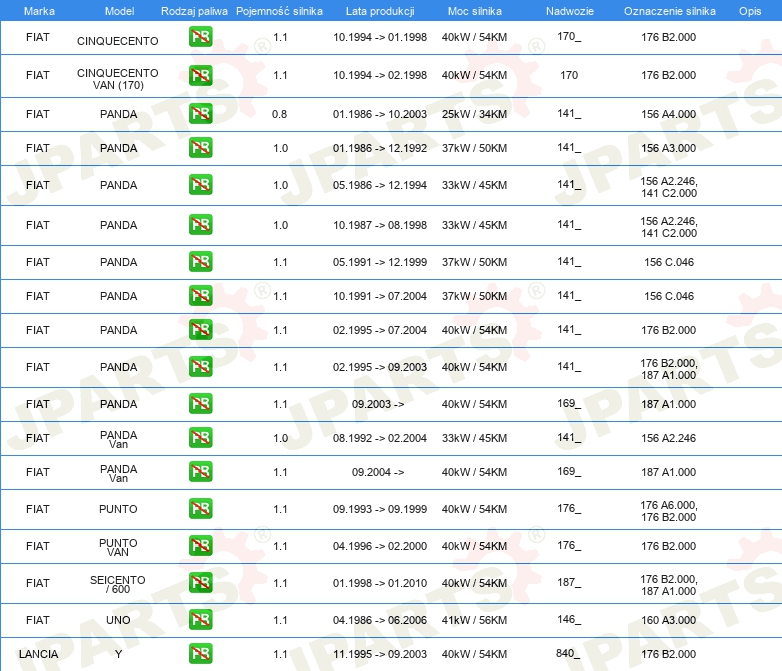The height and width of the screenshot is (671, 782).
Task: Click the fuel icon in the PANDA 0.8 row
Action: click(x=200, y=113)
